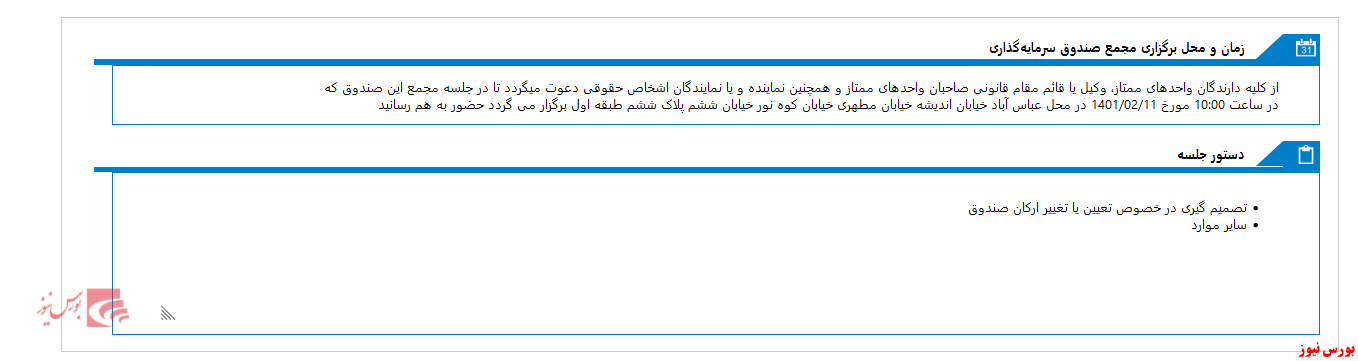Click the red square Bourse News logo emblem
Viewport: 1358px width, 361px height.
tap(108, 308)
